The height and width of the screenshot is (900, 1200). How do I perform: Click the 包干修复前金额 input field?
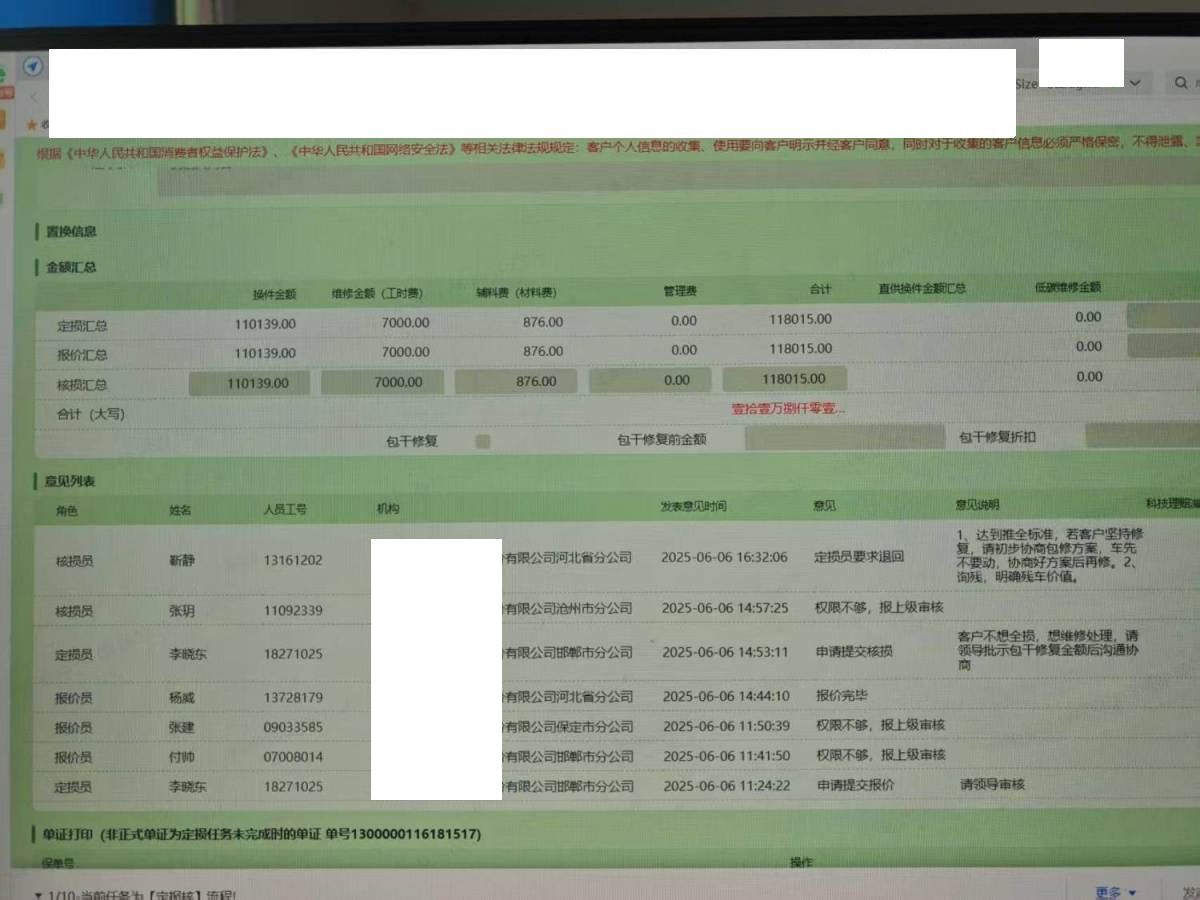843,437
